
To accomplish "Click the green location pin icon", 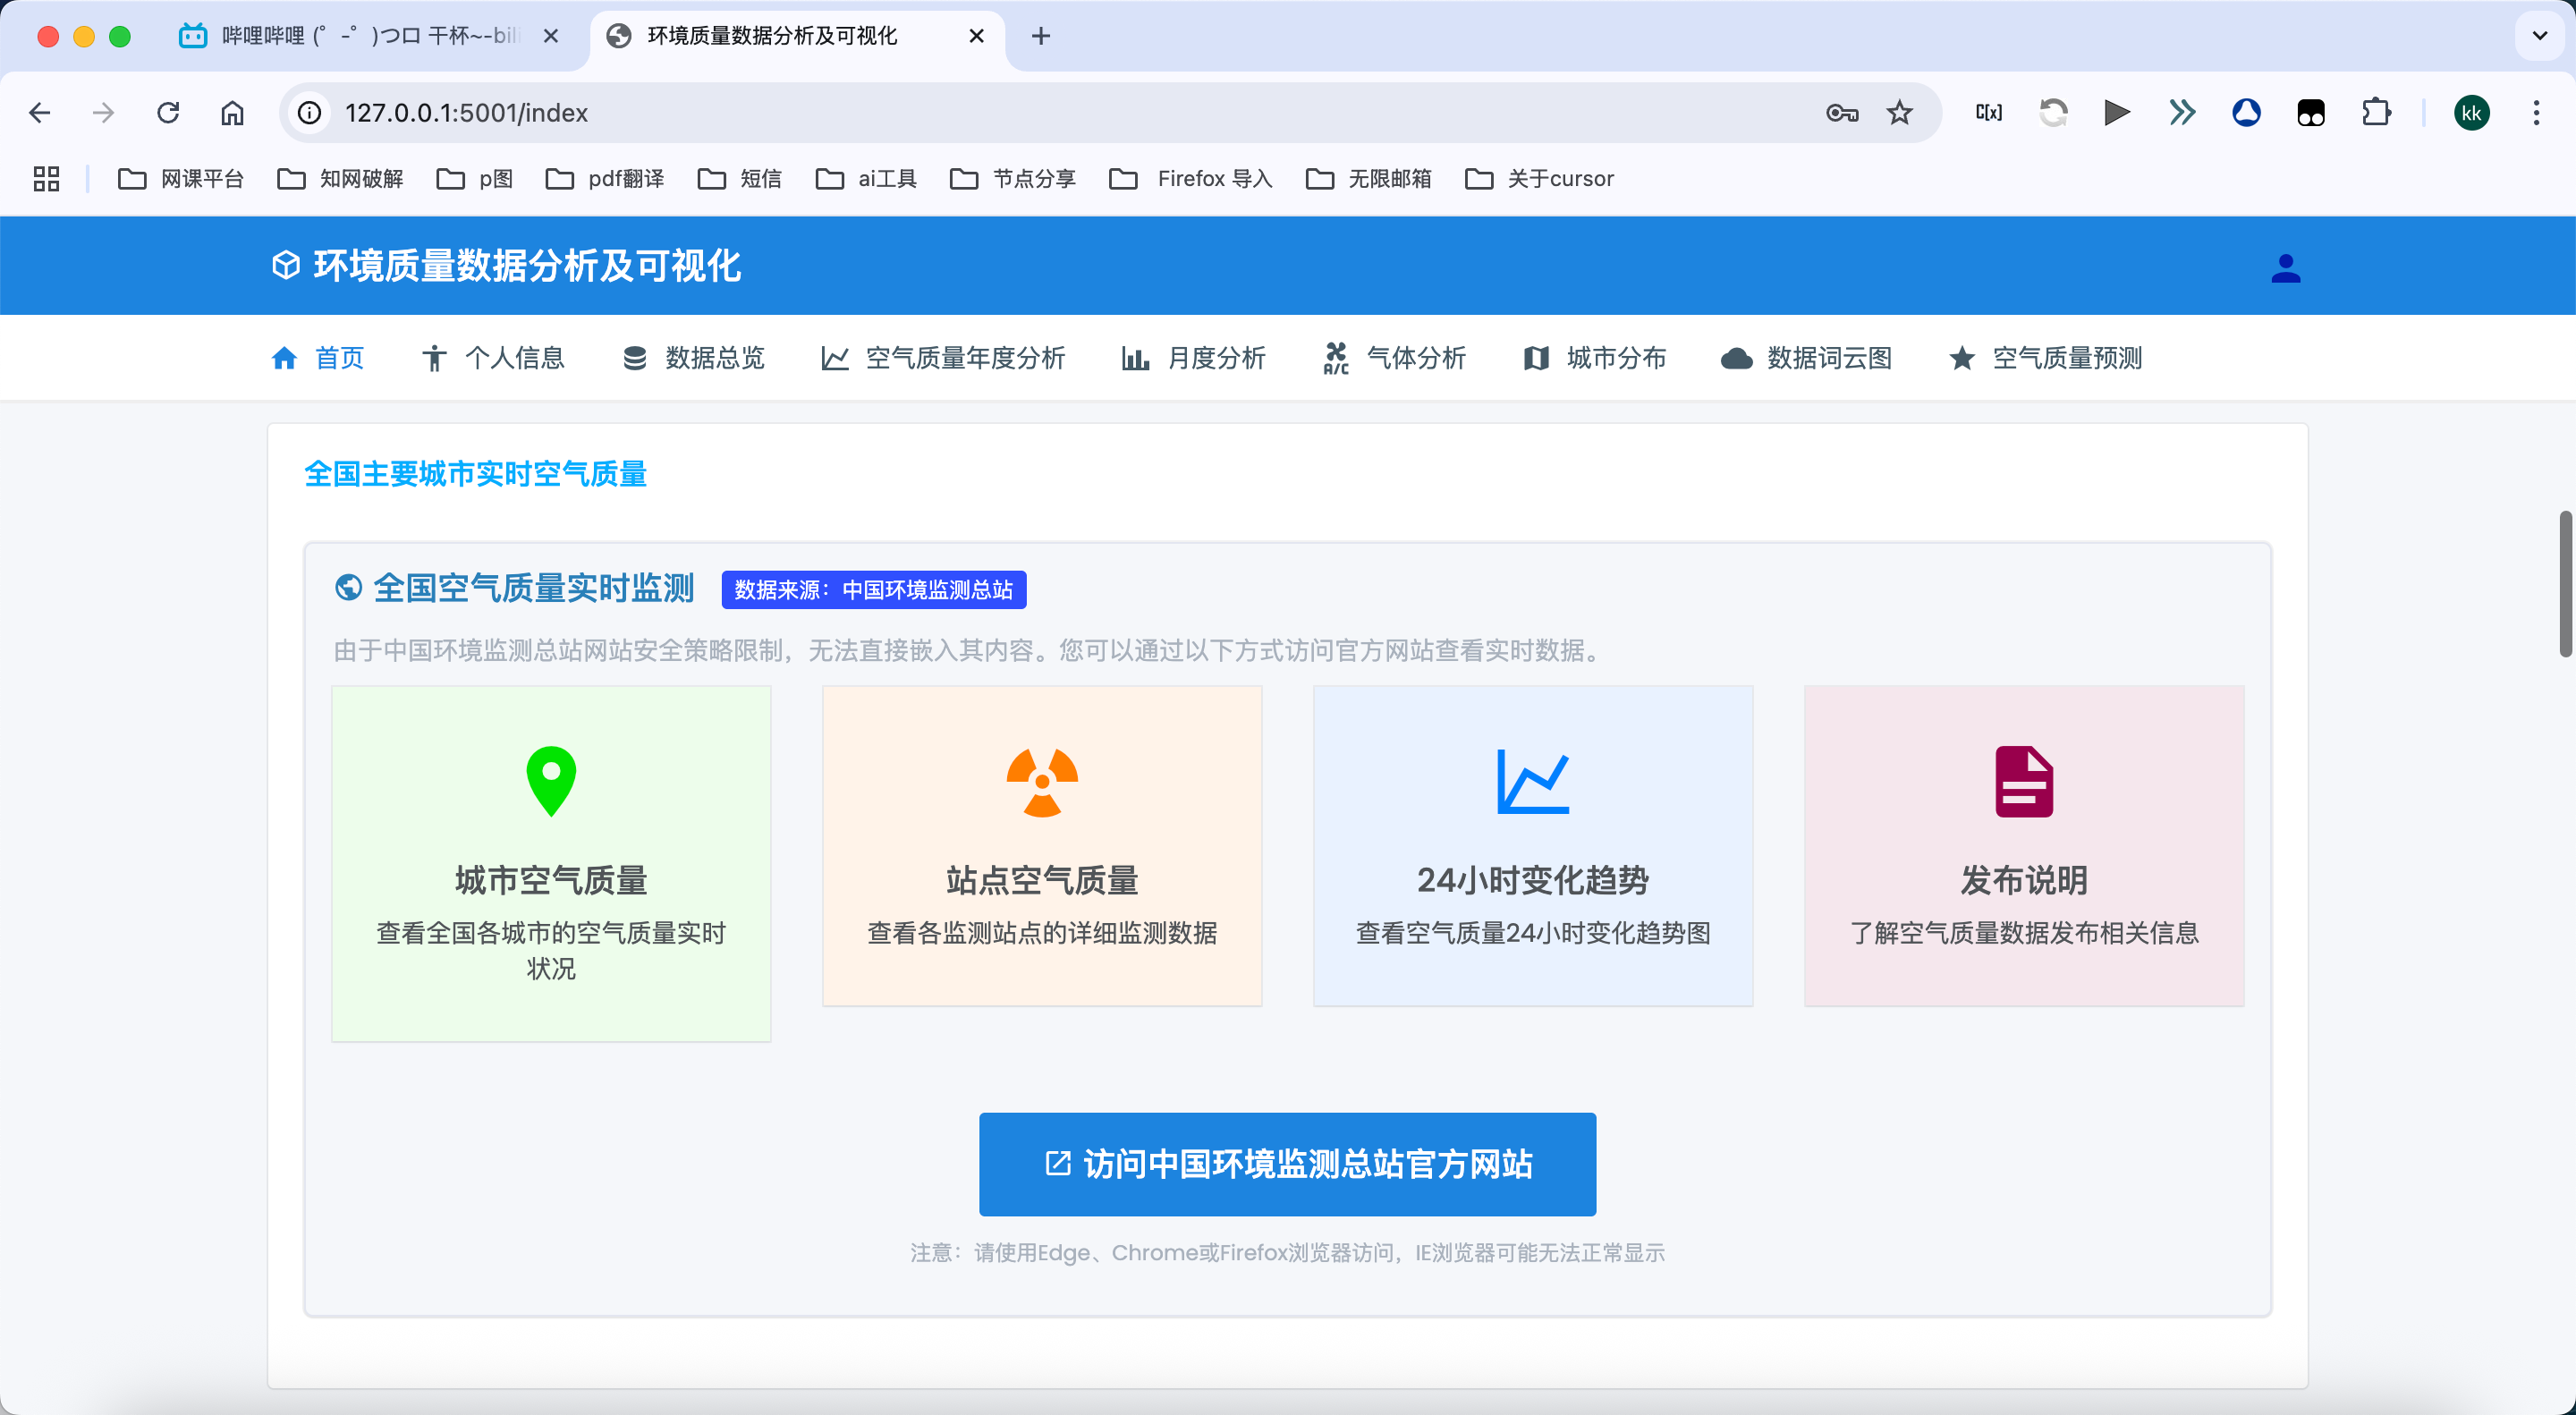I will coord(551,781).
